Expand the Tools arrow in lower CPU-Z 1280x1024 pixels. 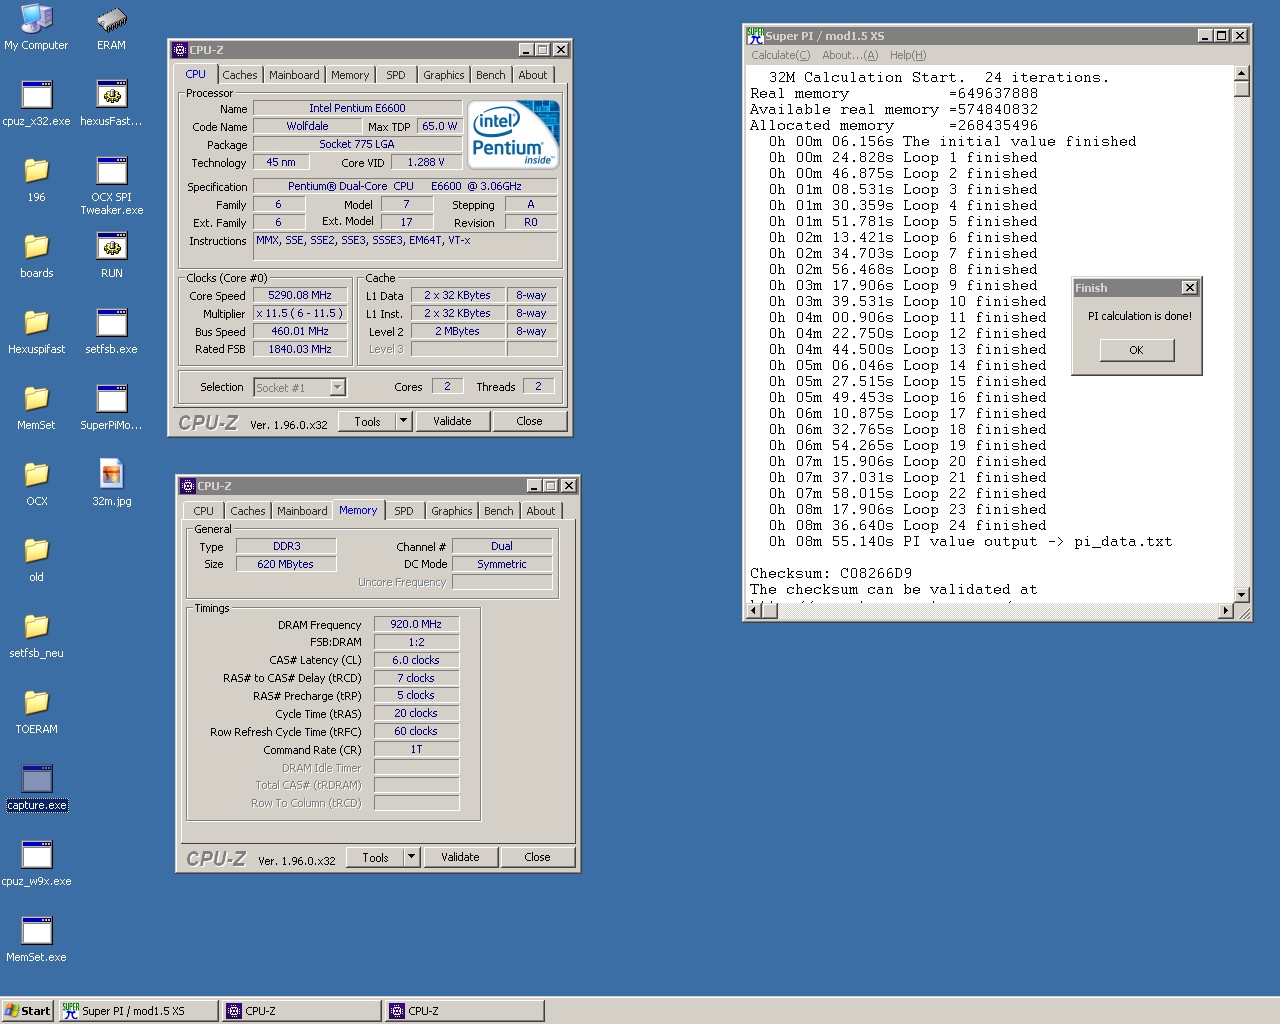(412, 857)
